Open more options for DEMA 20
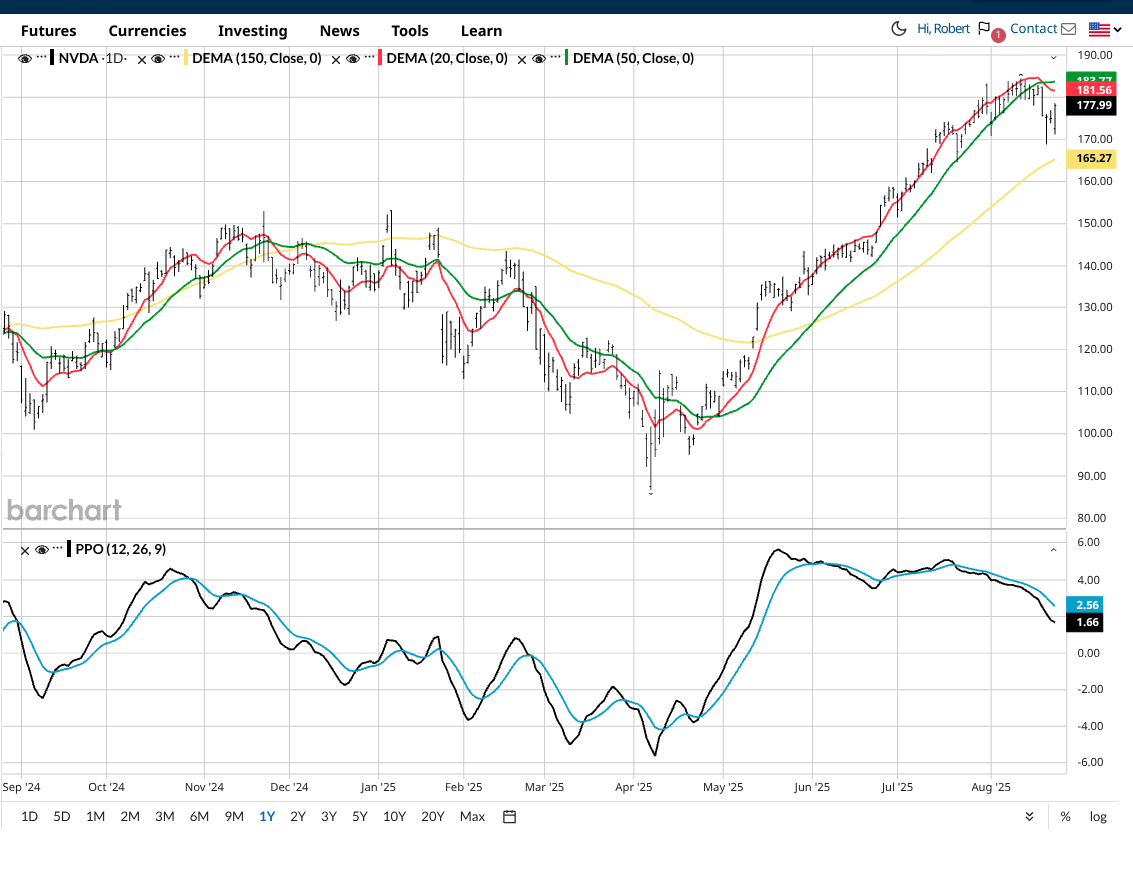Viewport: 1133px width, 870px height. (x=369, y=57)
